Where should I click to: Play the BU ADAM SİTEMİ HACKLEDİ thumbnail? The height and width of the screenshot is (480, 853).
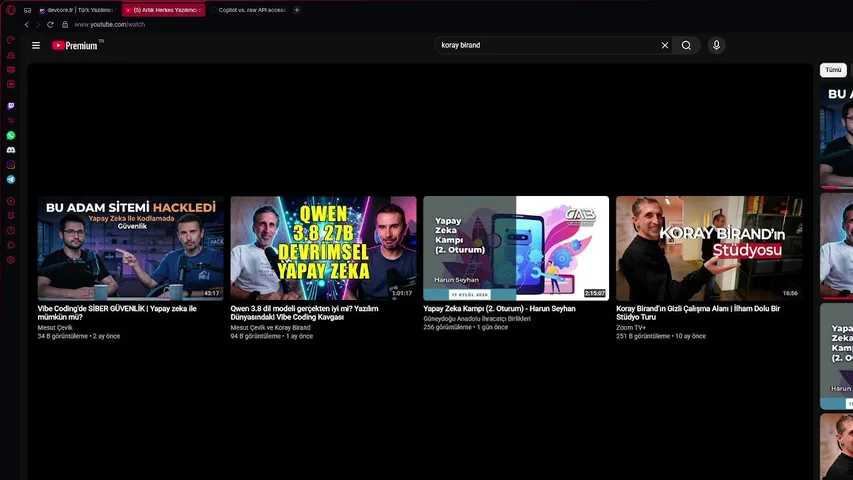pos(131,248)
